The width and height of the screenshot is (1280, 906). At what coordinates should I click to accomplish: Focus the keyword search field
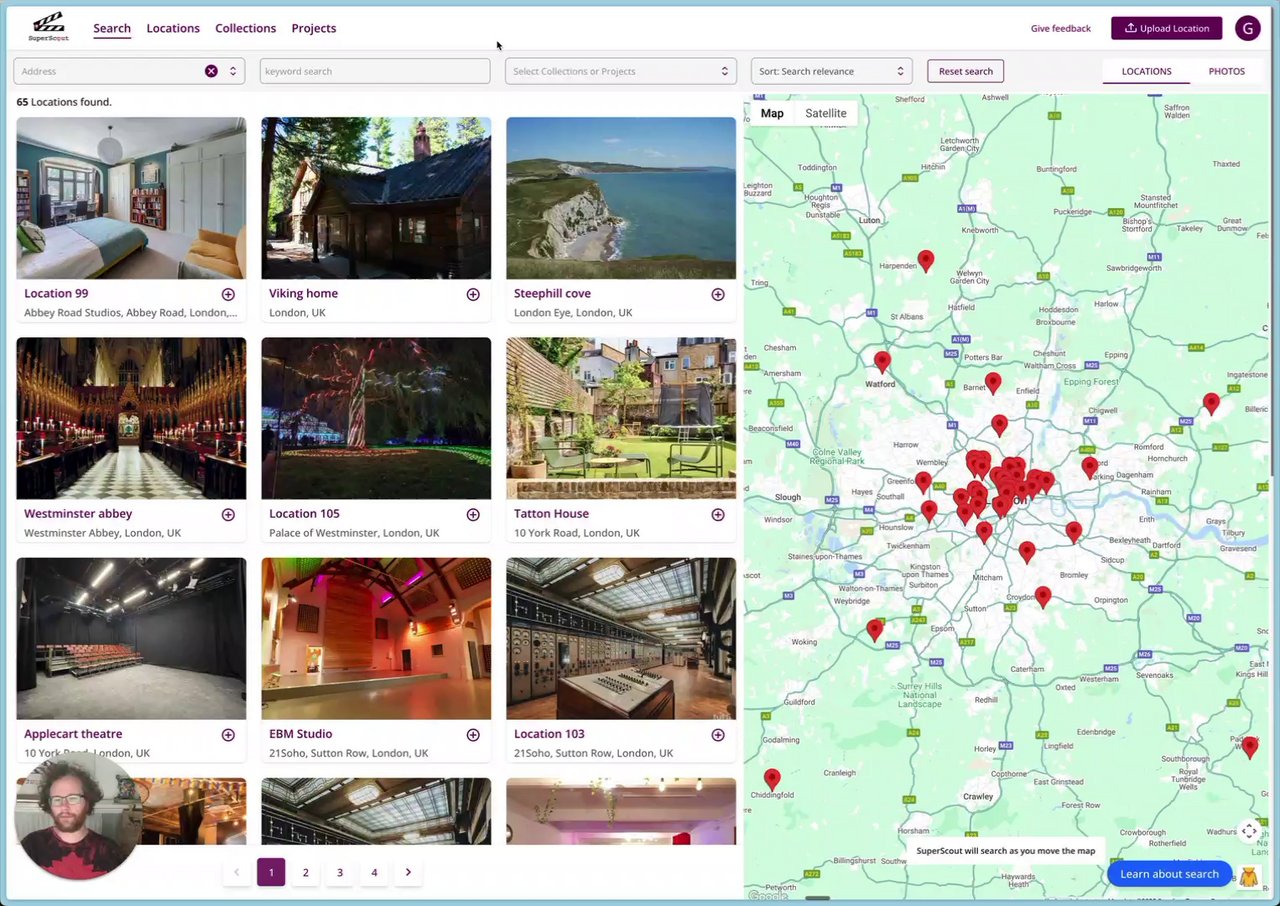tap(375, 71)
